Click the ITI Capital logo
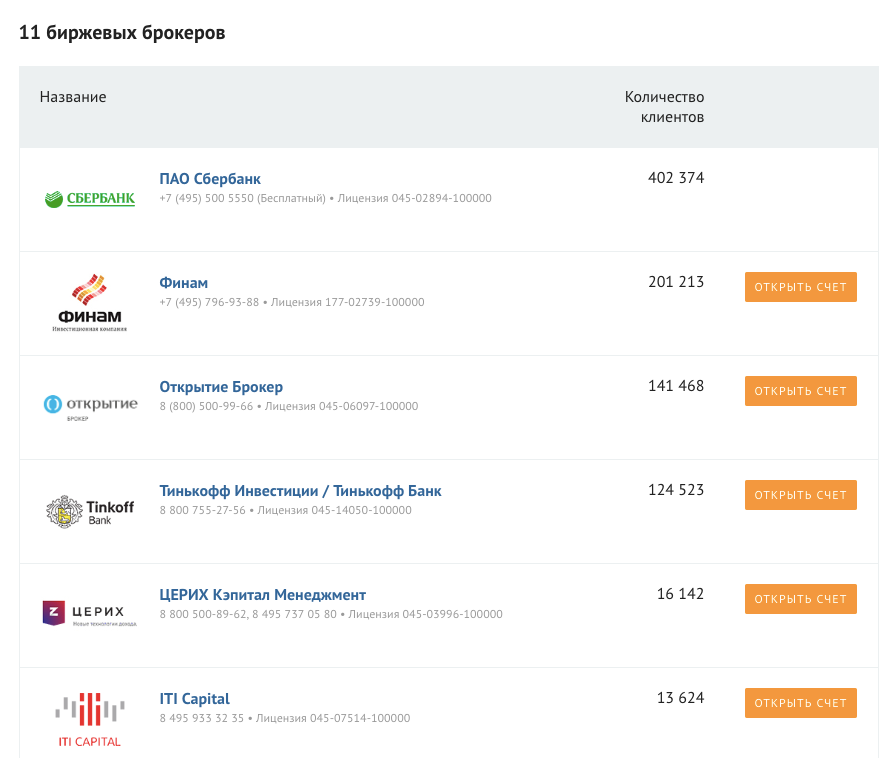Viewport: 880px width, 758px height. point(90,719)
